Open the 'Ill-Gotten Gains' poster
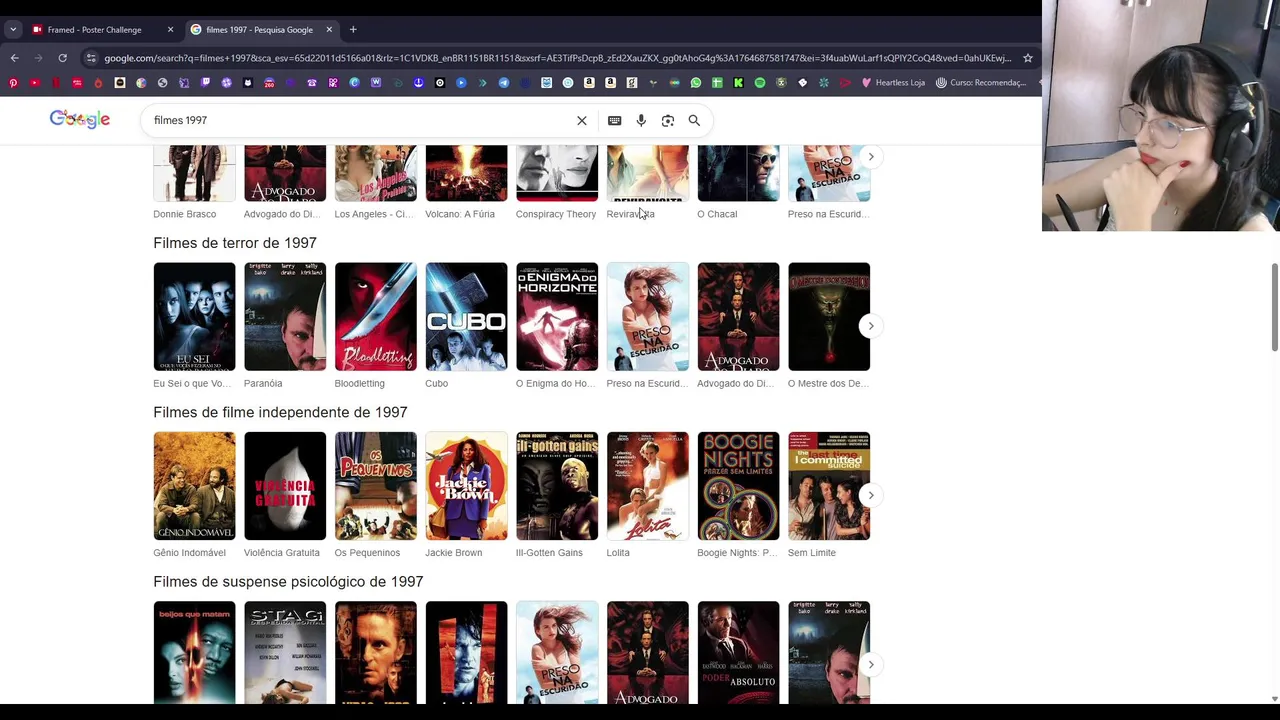Screen dimensions: 1280x720 [557, 486]
